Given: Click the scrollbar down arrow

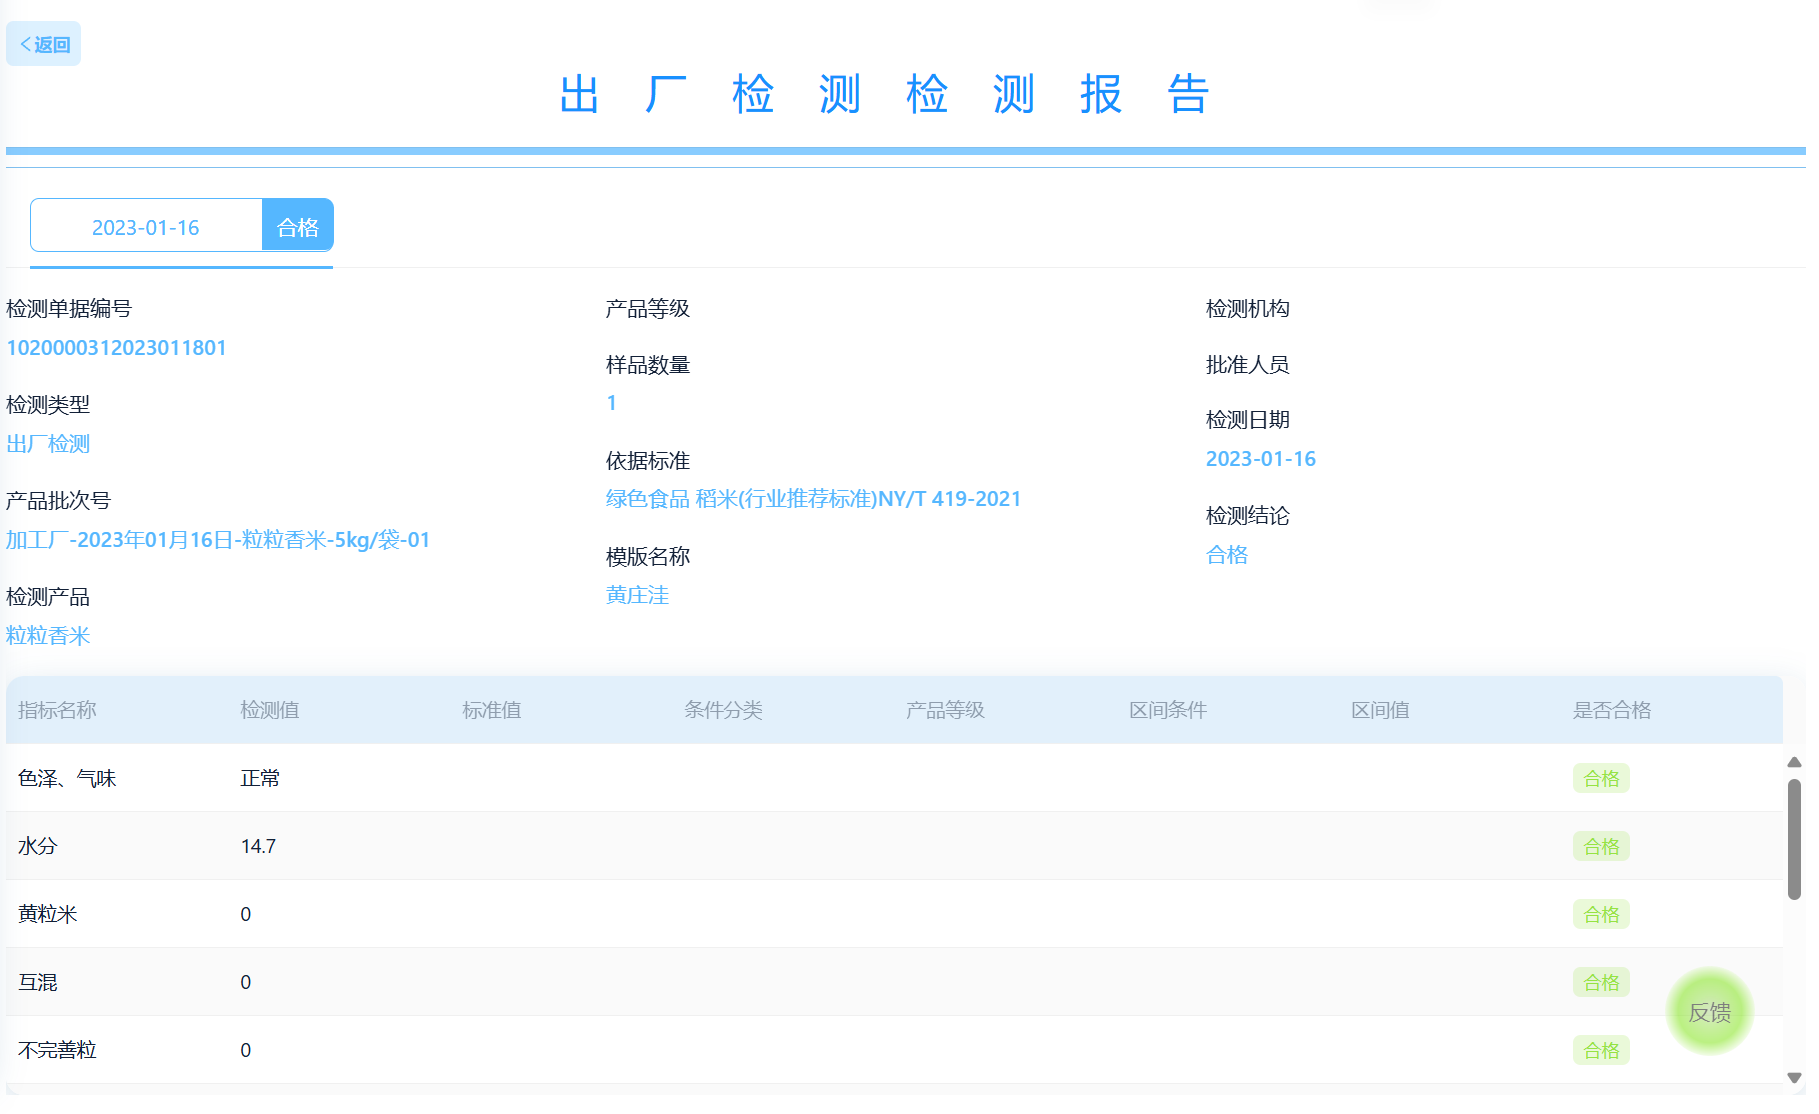Looking at the screenshot, I should [1794, 1078].
